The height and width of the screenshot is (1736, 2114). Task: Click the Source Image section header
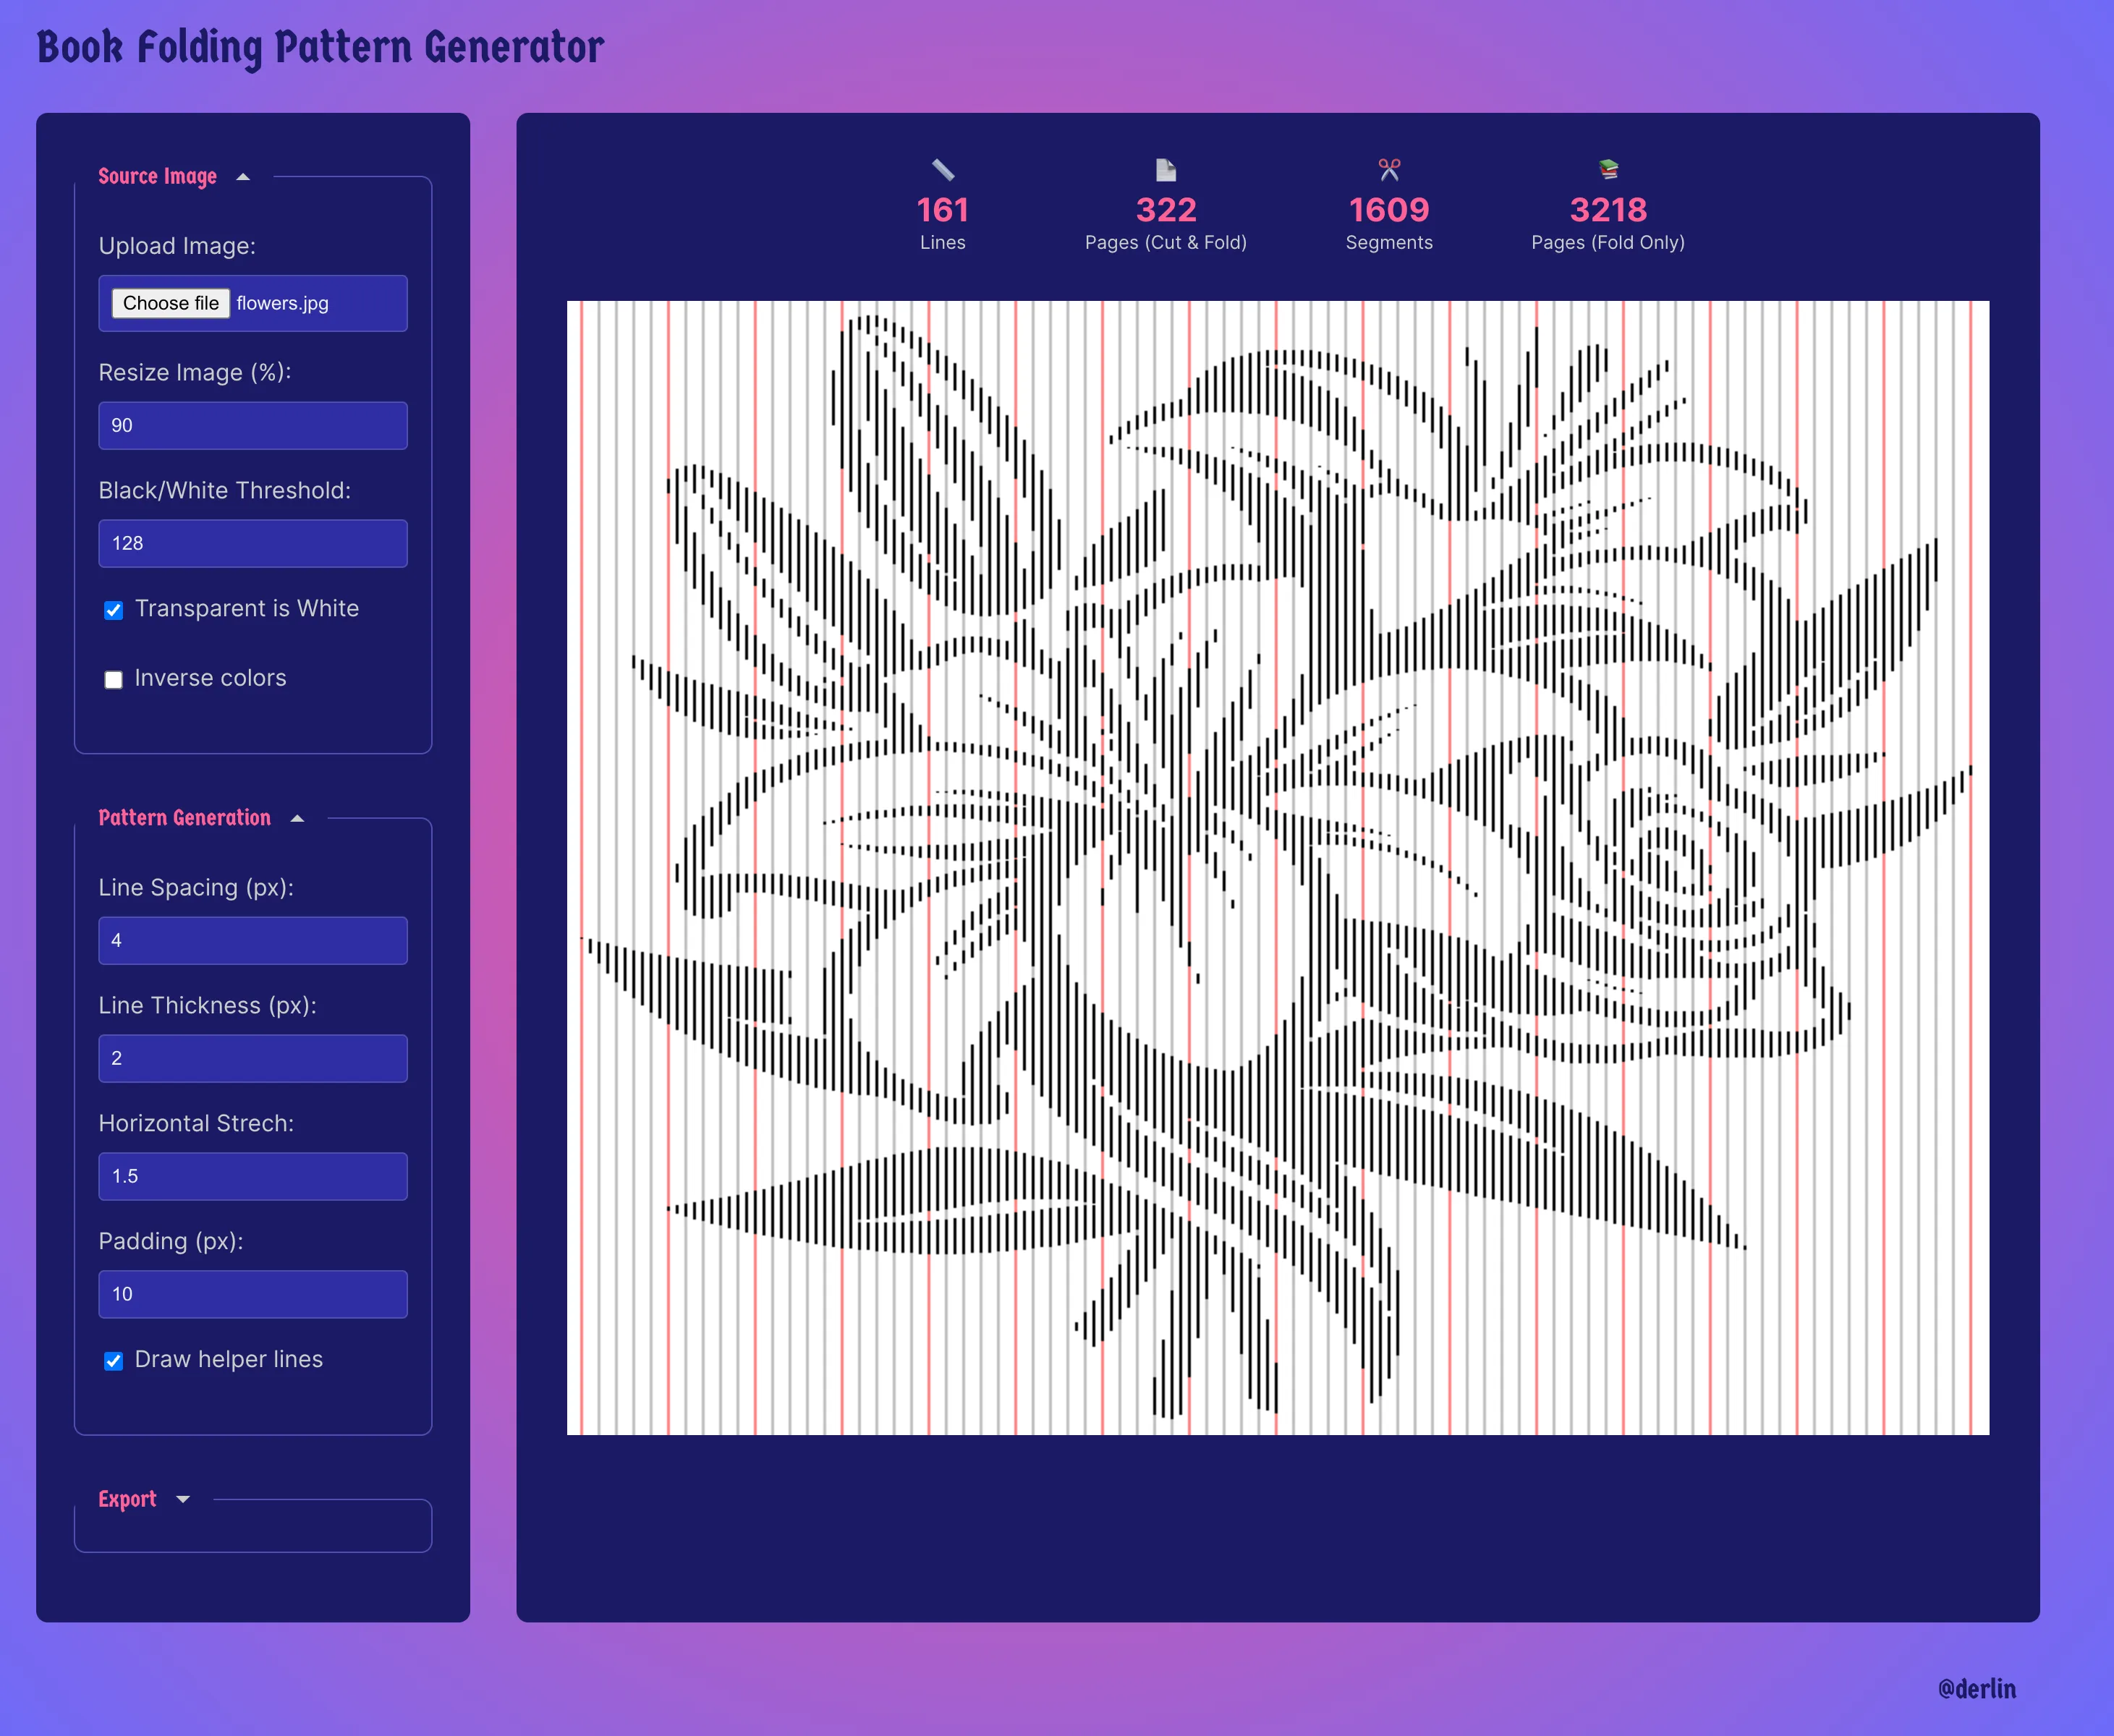point(158,176)
